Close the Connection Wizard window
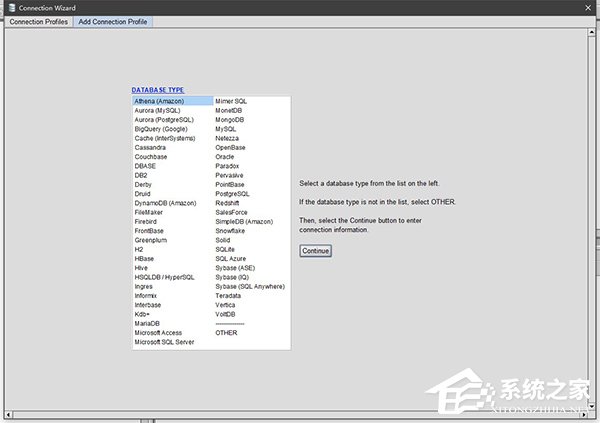600x423 pixels. coord(588,8)
